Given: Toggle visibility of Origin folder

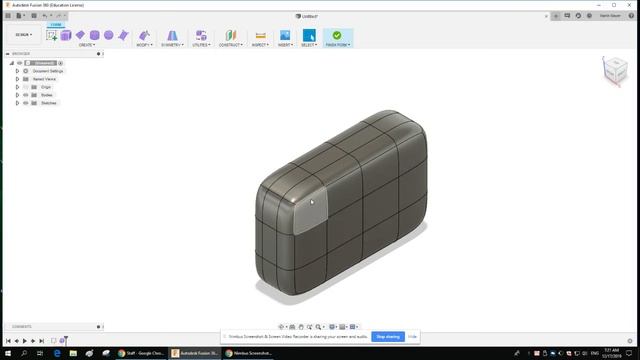Looking at the screenshot, I should 26,87.
